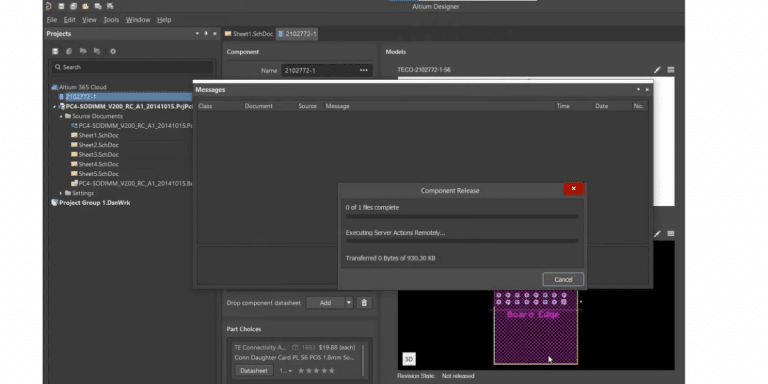The image size is (768, 384).
Task: Switch to the Sheet1.SchDoc tab
Action: point(249,34)
